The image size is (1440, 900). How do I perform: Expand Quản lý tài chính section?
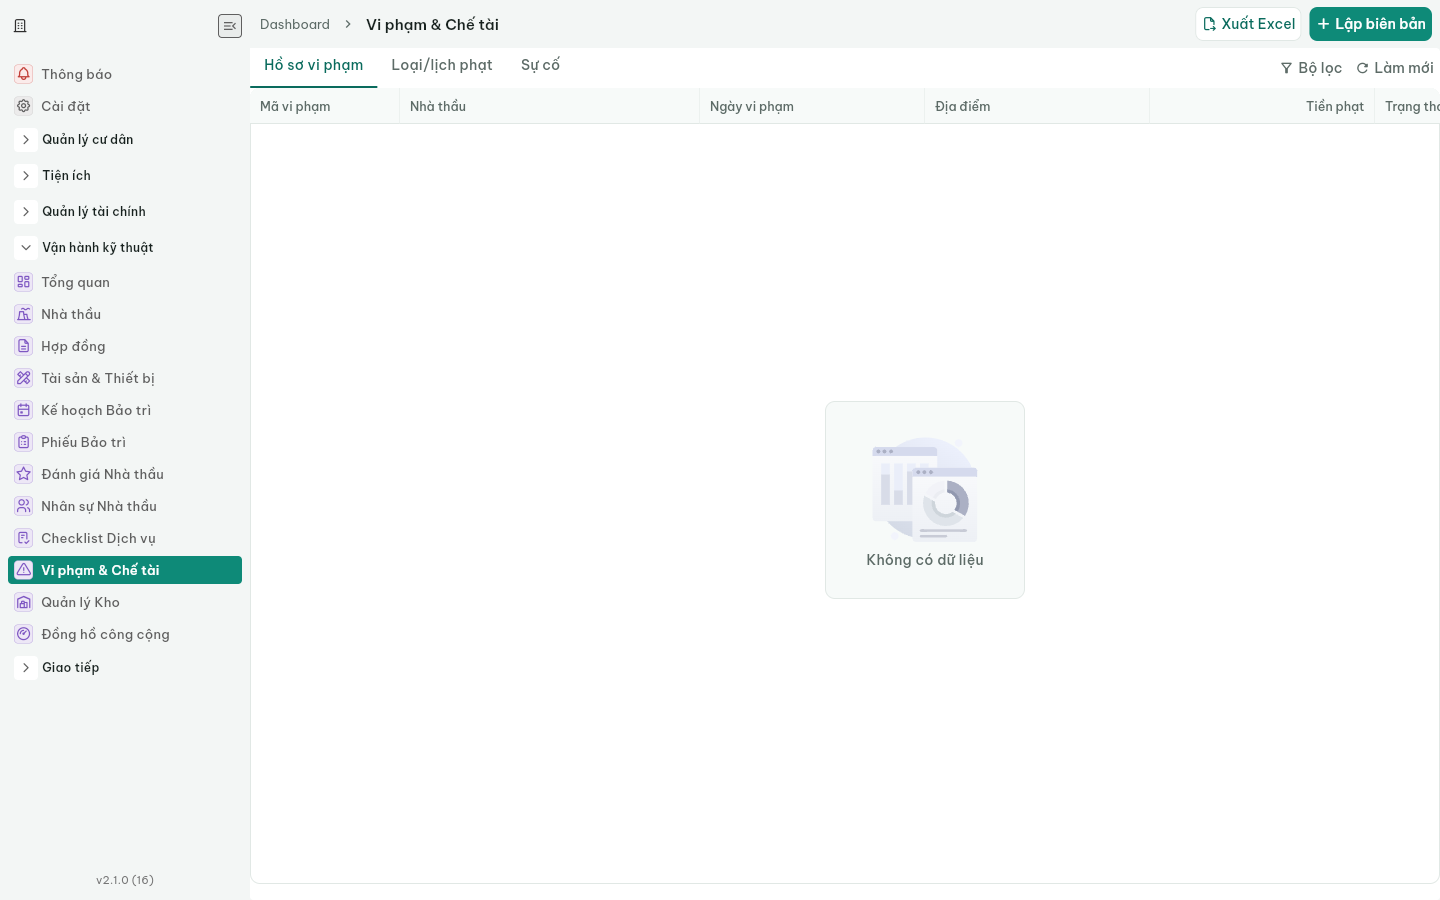[x=26, y=212]
